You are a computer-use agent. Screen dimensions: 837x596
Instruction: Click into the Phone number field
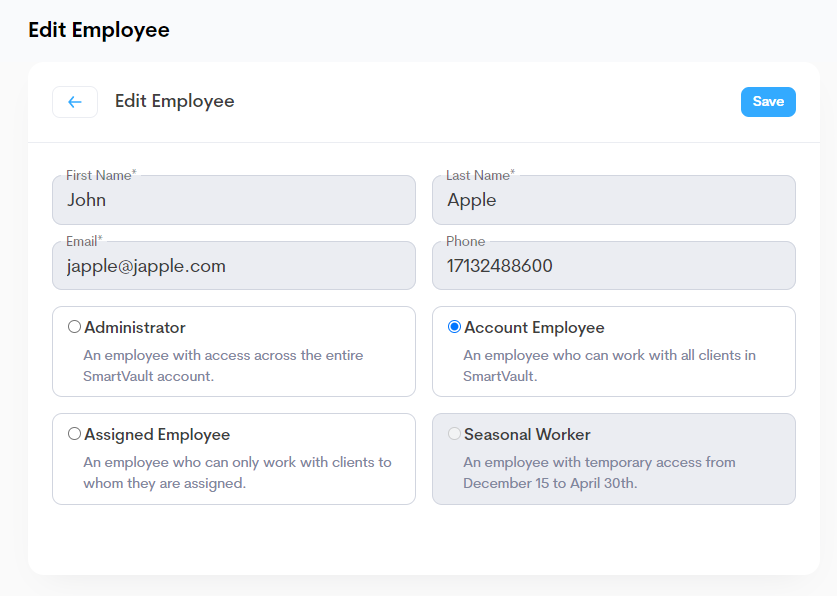pos(613,266)
